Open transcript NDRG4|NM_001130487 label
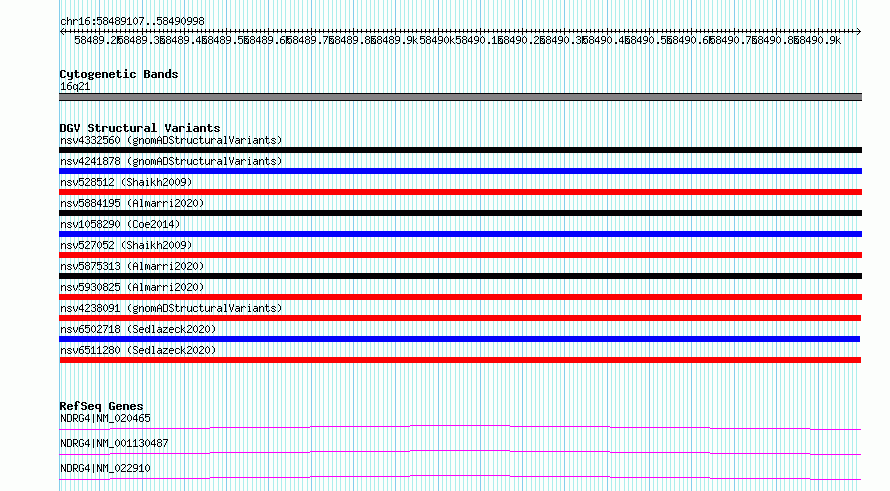This screenshot has width=890, height=491. pos(114,443)
